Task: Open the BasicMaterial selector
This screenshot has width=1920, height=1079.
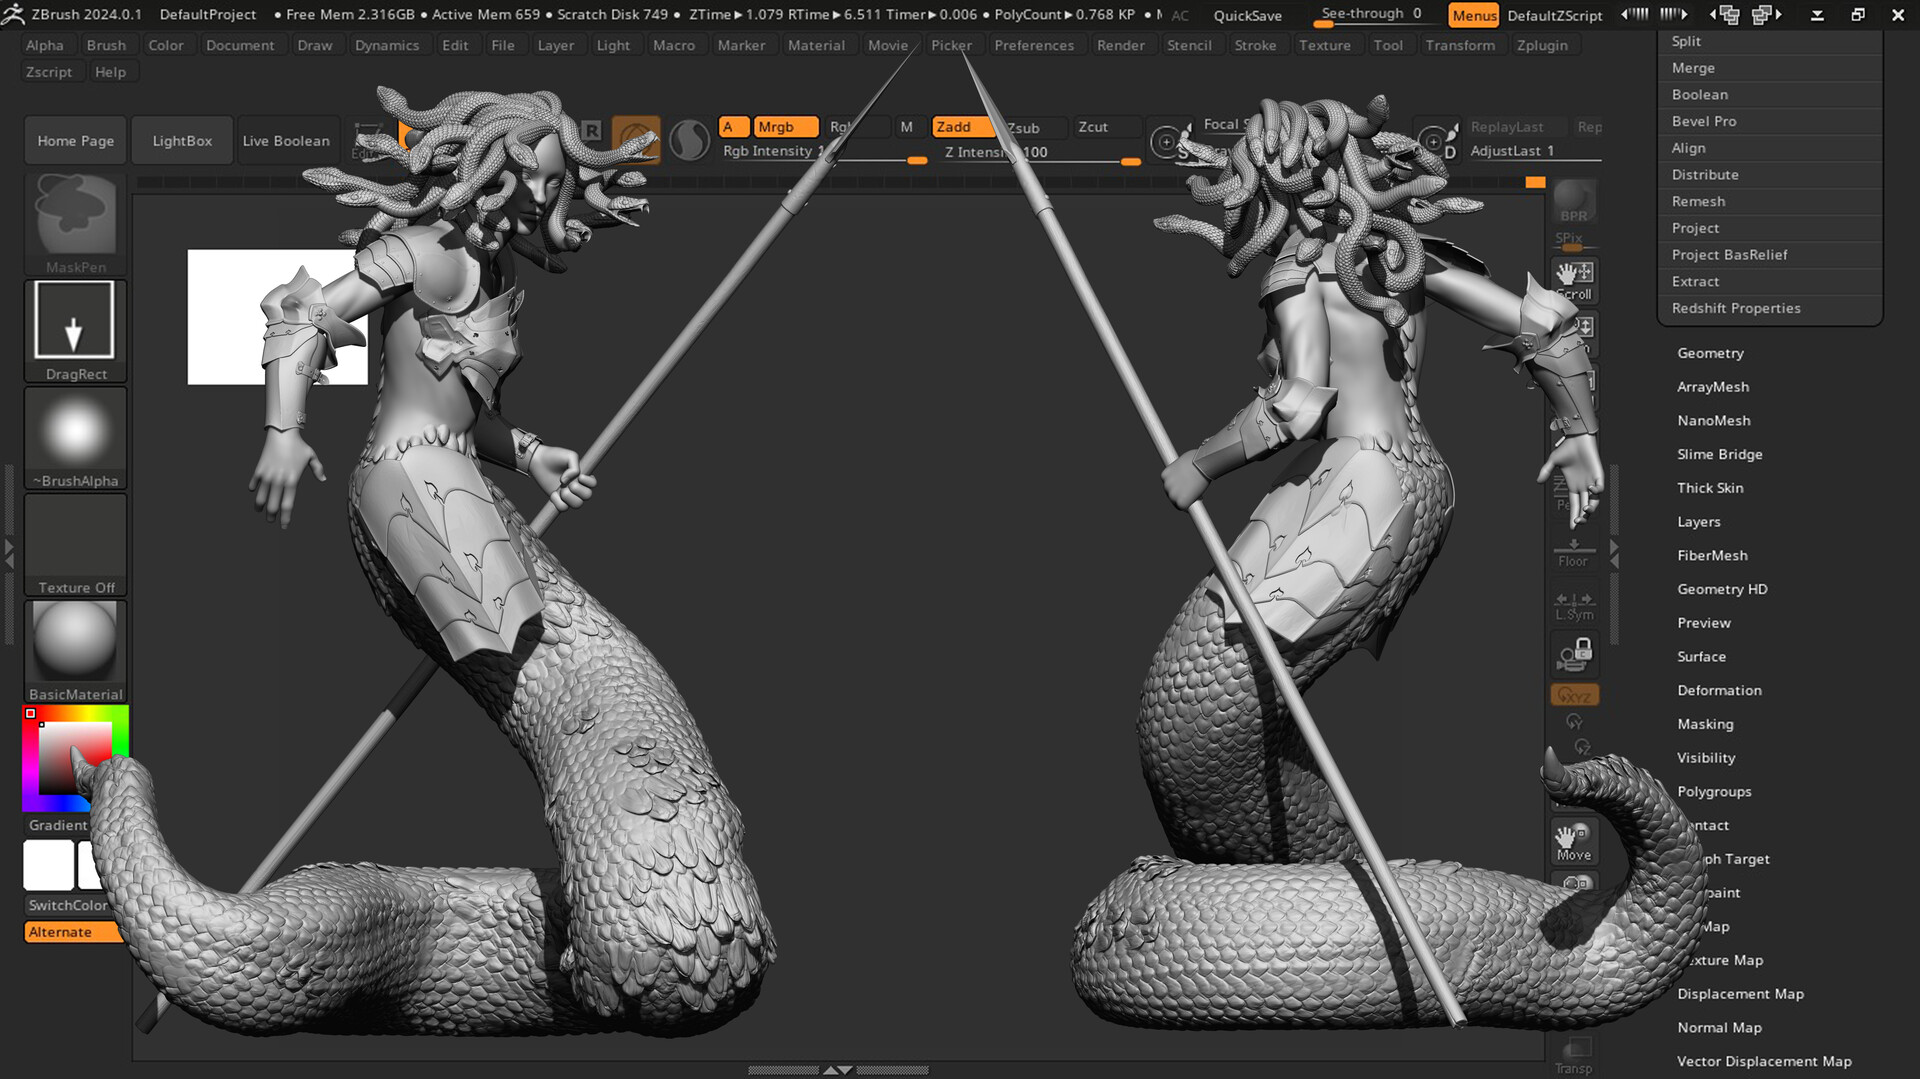Action: point(76,651)
